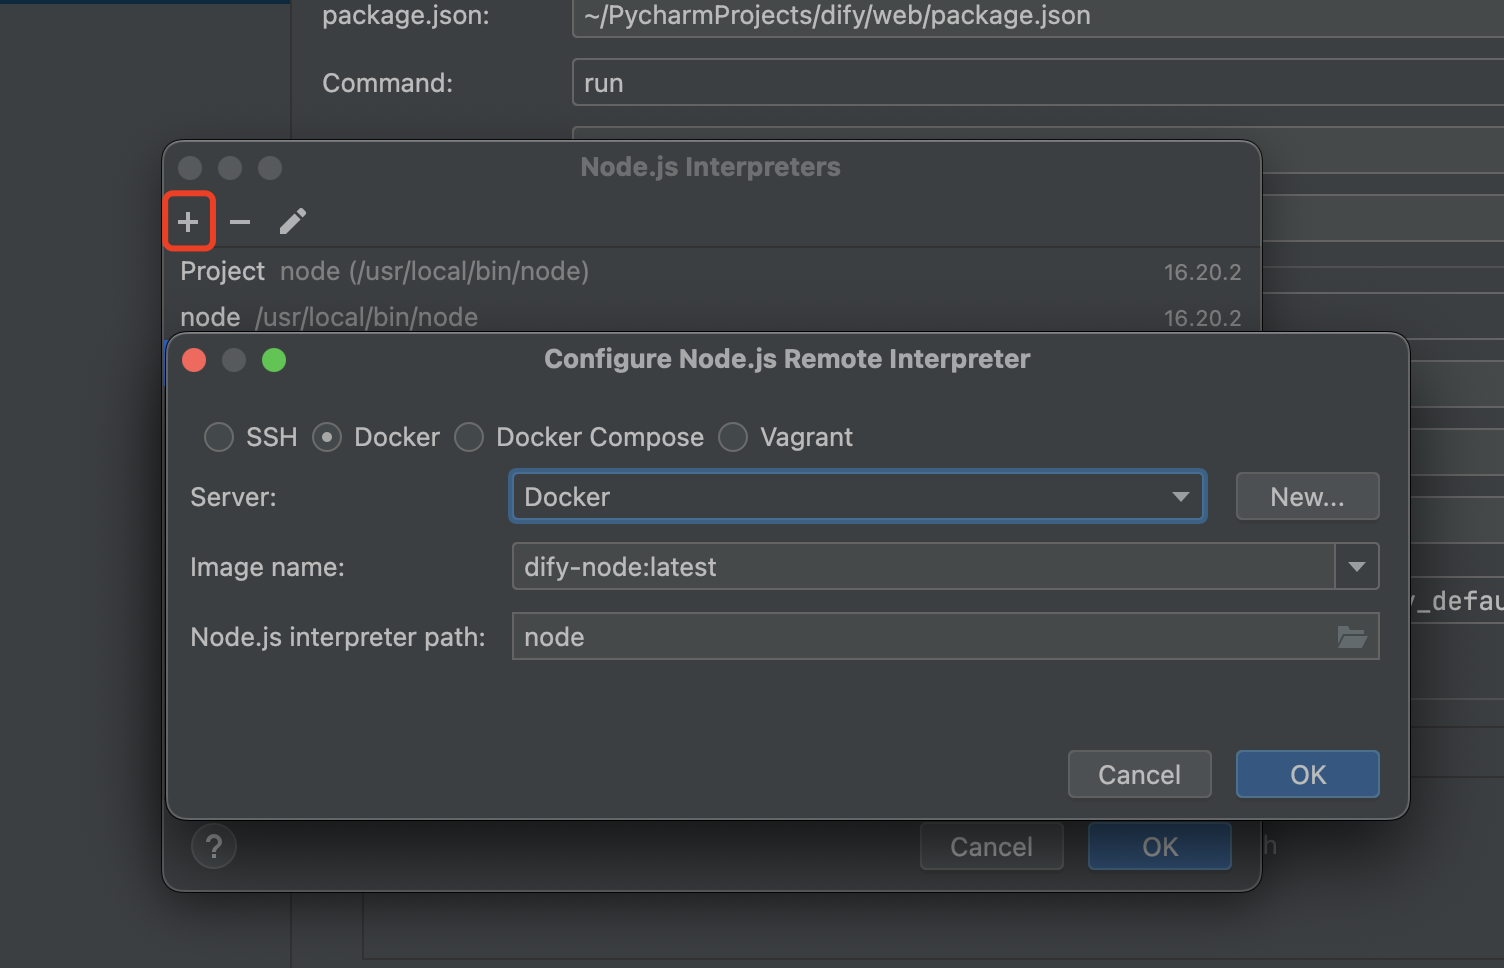The height and width of the screenshot is (968, 1504).
Task: Click the Node.js interpreter path field
Action: click(x=920, y=637)
